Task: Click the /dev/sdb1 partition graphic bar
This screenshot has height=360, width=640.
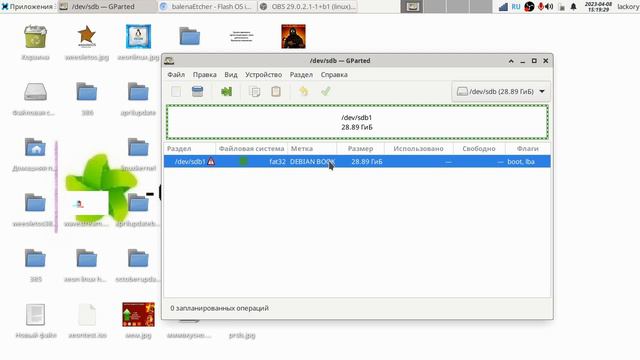Action: (357, 122)
